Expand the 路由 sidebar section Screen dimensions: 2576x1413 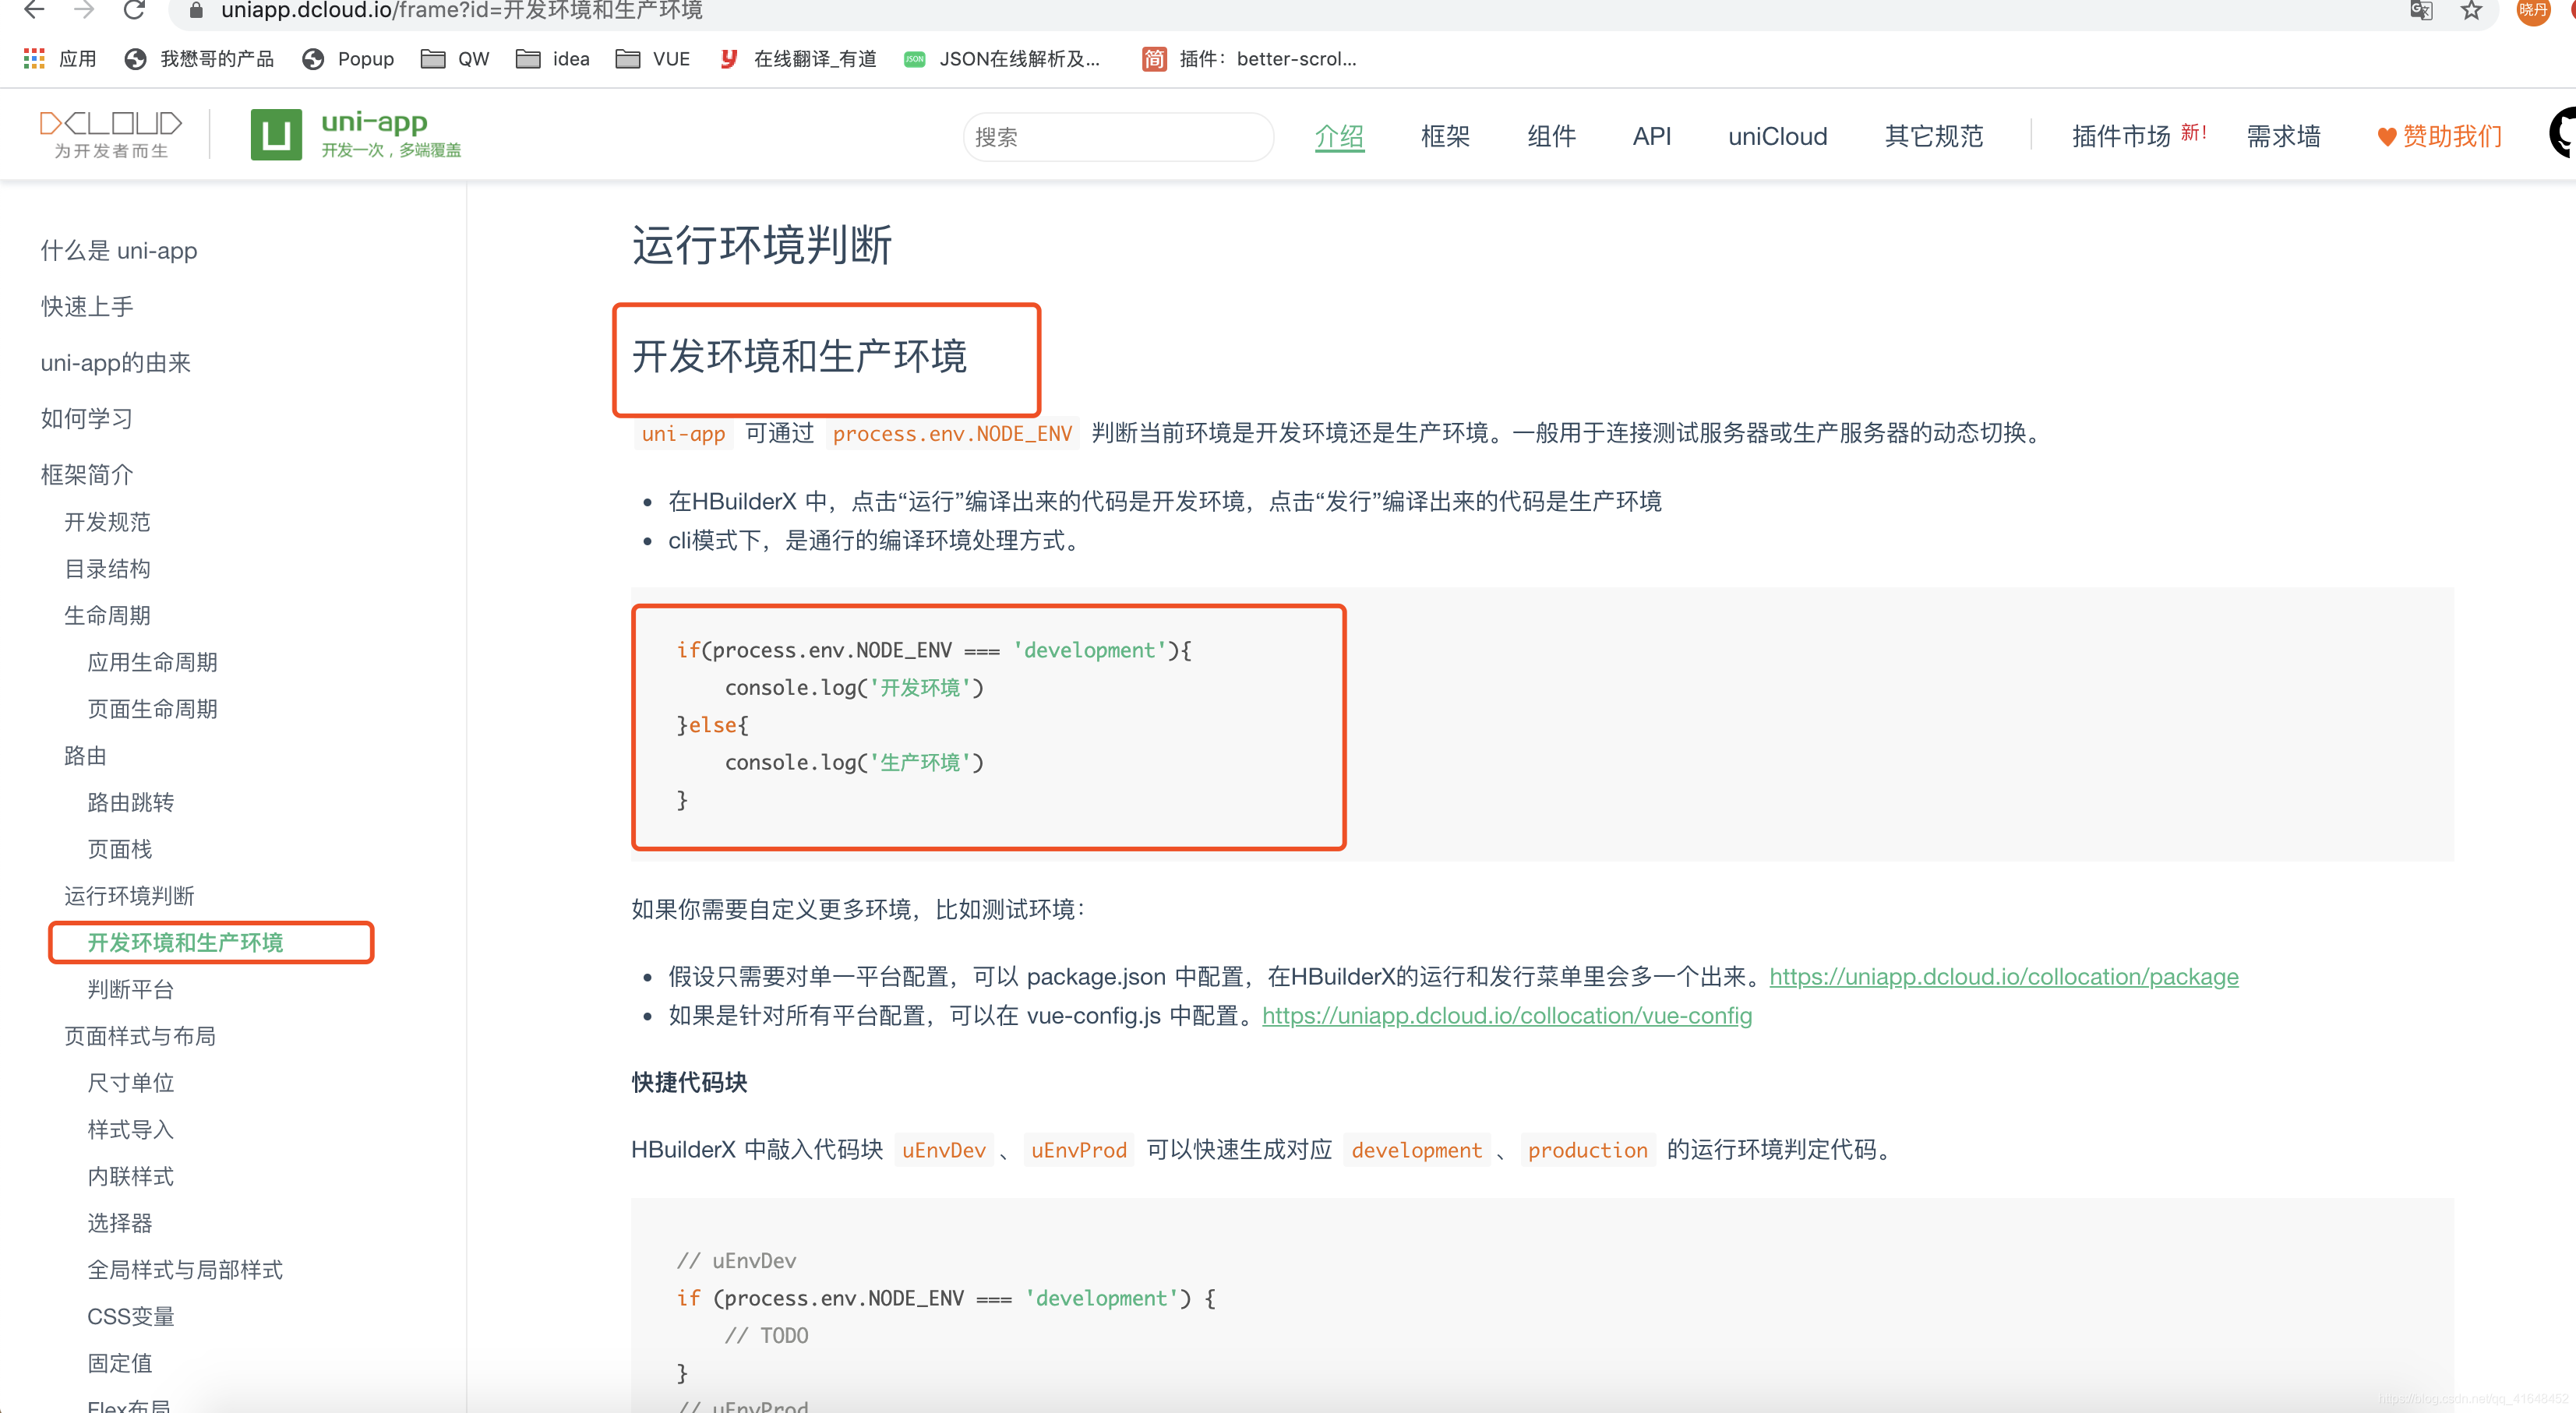(x=84, y=755)
